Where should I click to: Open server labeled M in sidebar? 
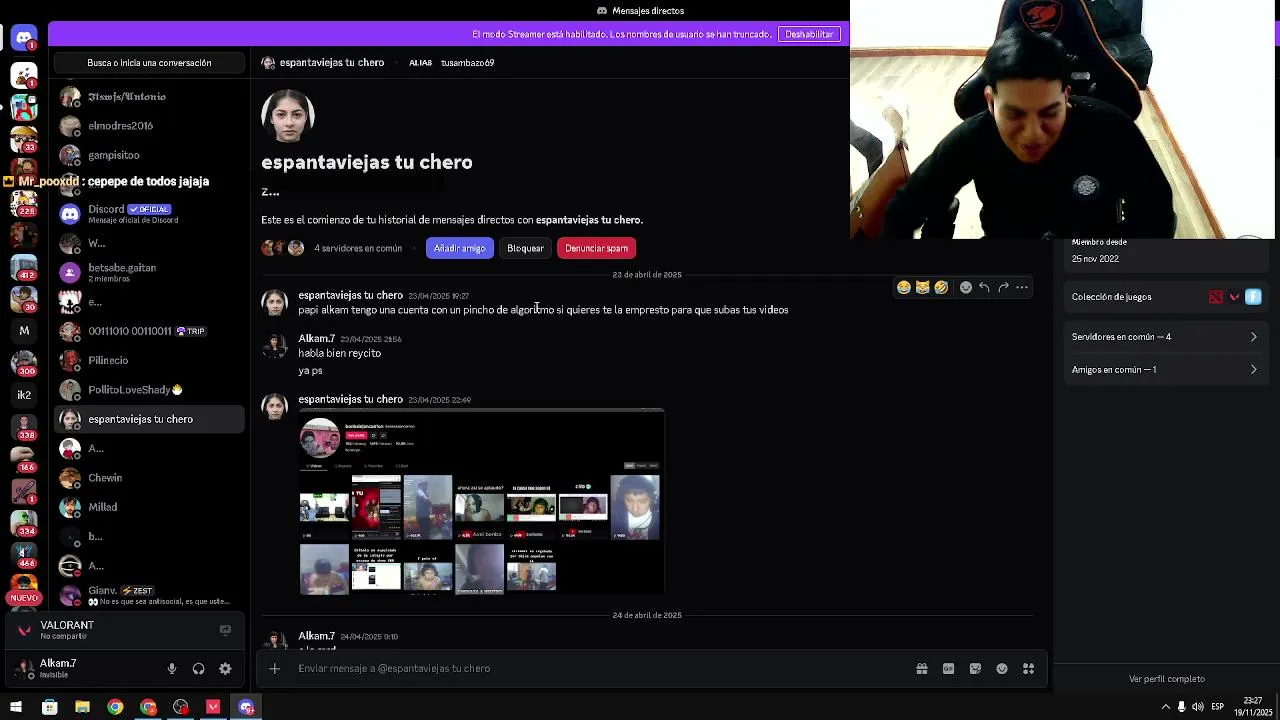tap(24, 331)
